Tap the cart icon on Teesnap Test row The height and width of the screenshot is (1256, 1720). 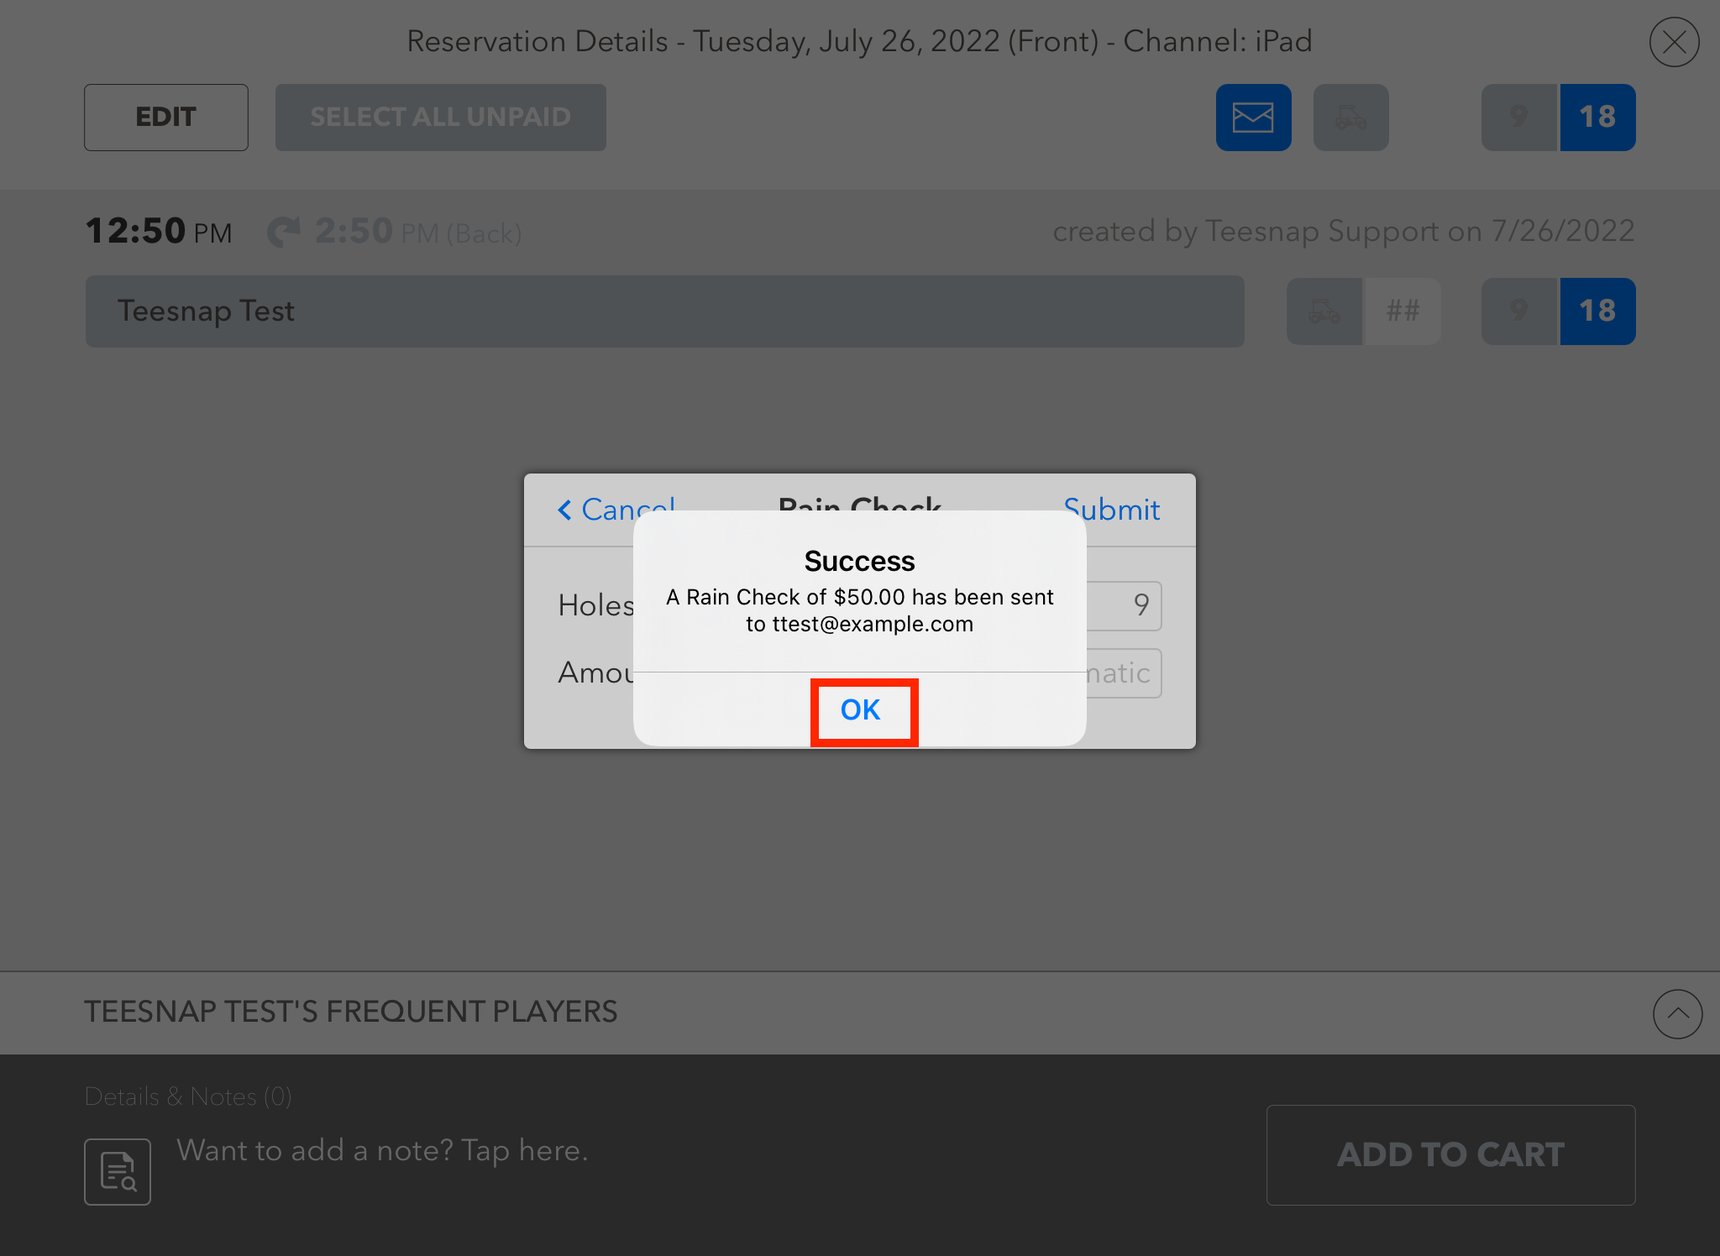click(1324, 311)
